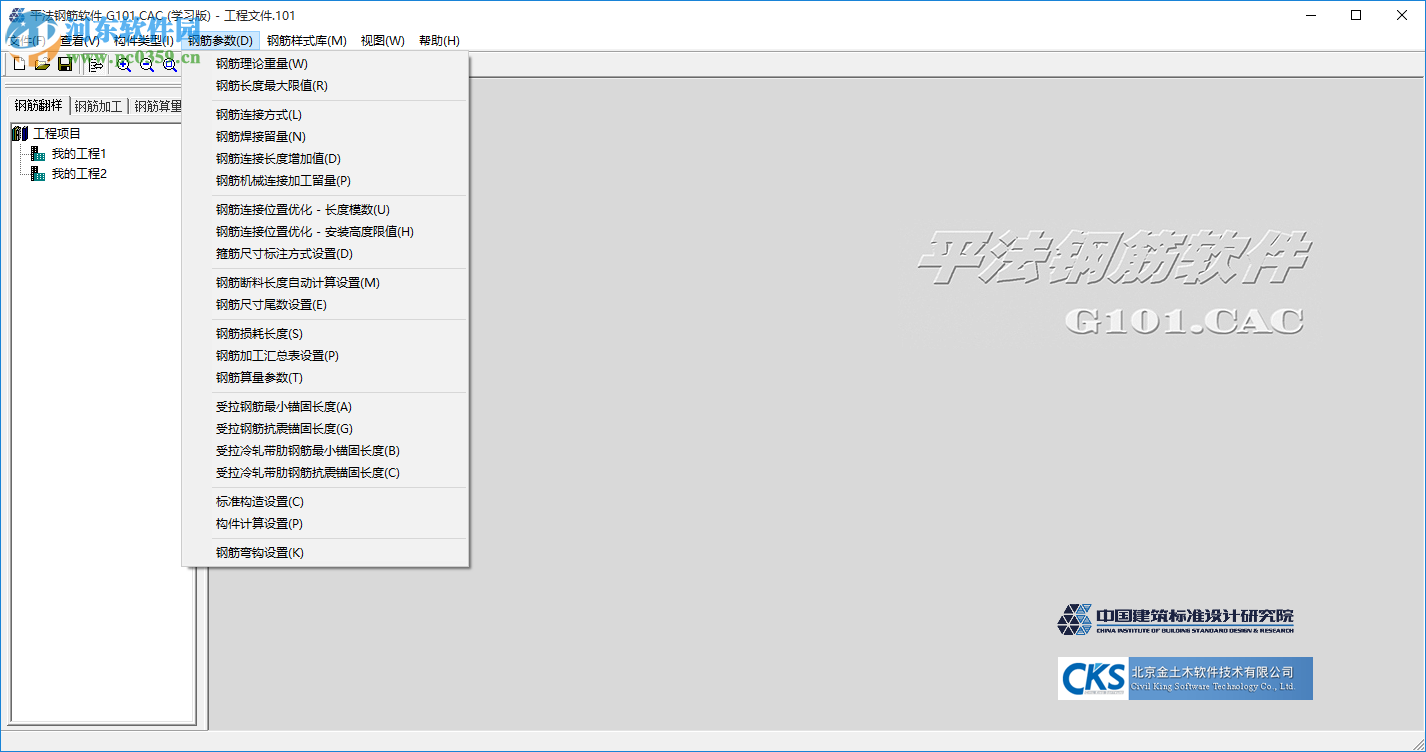Image resolution: width=1426 pixels, height=752 pixels.
Task: Select the 工程项目 root tree node
Action: (x=57, y=133)
